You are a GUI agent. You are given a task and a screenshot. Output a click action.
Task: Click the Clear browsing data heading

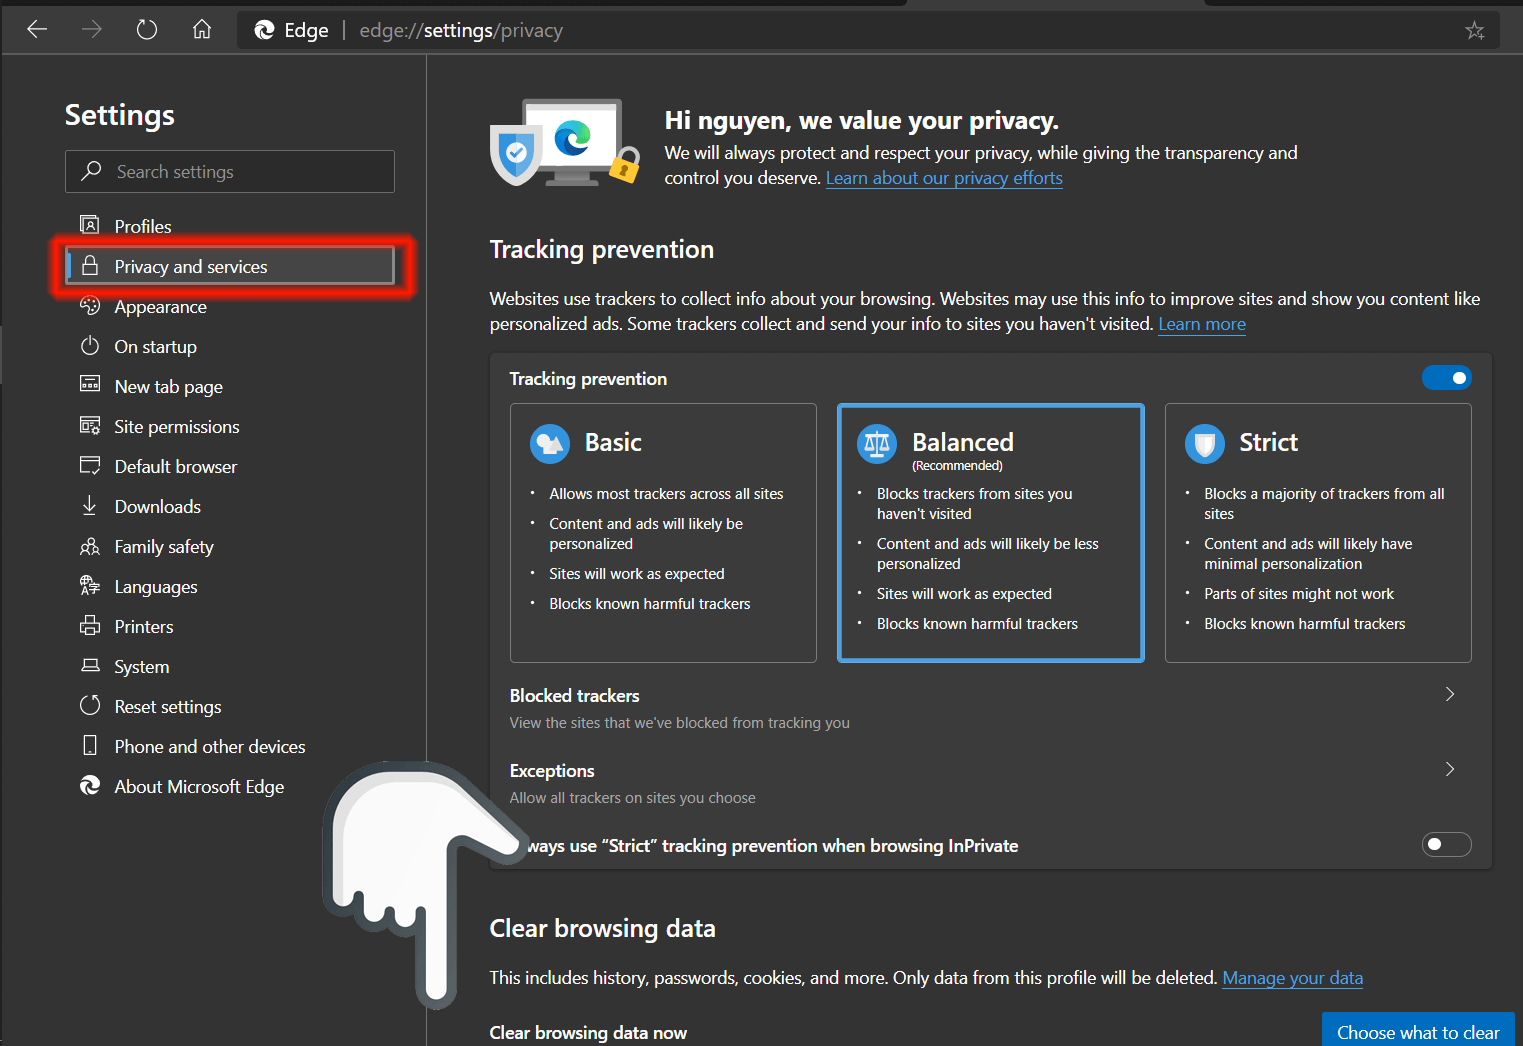[603, 928]
